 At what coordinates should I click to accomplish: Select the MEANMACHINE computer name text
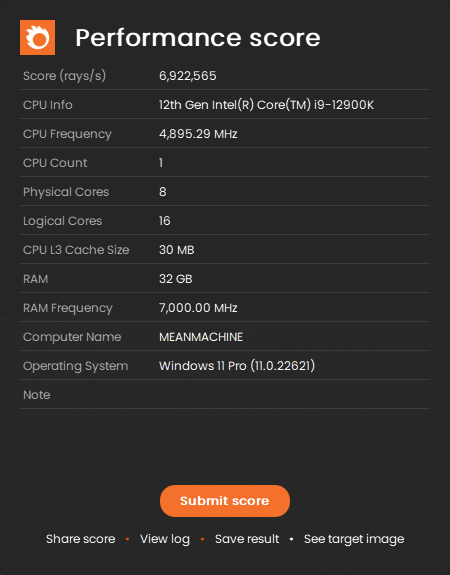[201, 337]
